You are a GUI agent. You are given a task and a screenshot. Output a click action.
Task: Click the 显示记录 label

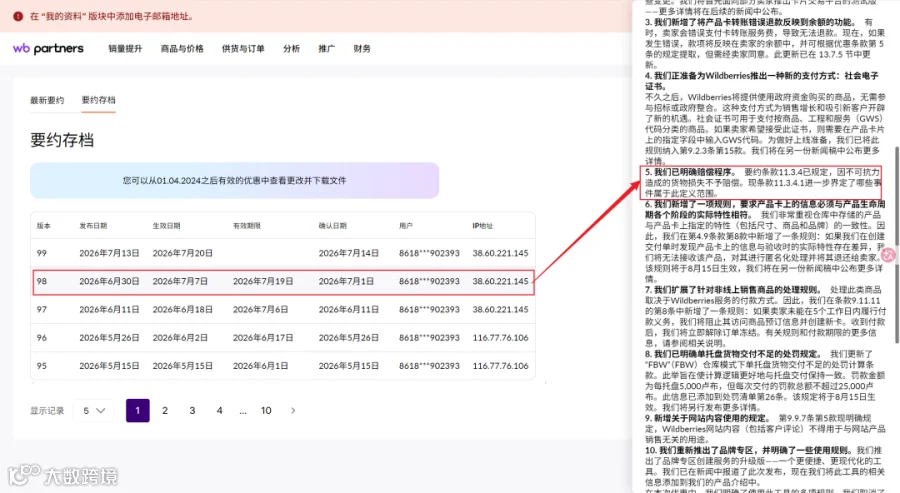click(x=47, y=411)
